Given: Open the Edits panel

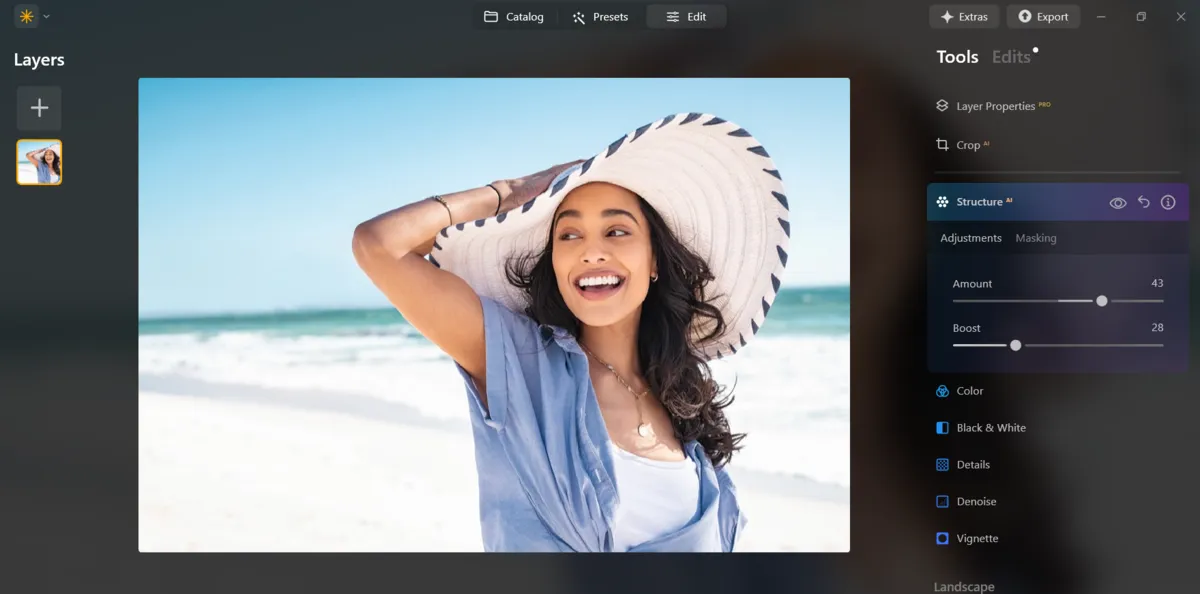Looking at the screenshot, I should 1009,57.
